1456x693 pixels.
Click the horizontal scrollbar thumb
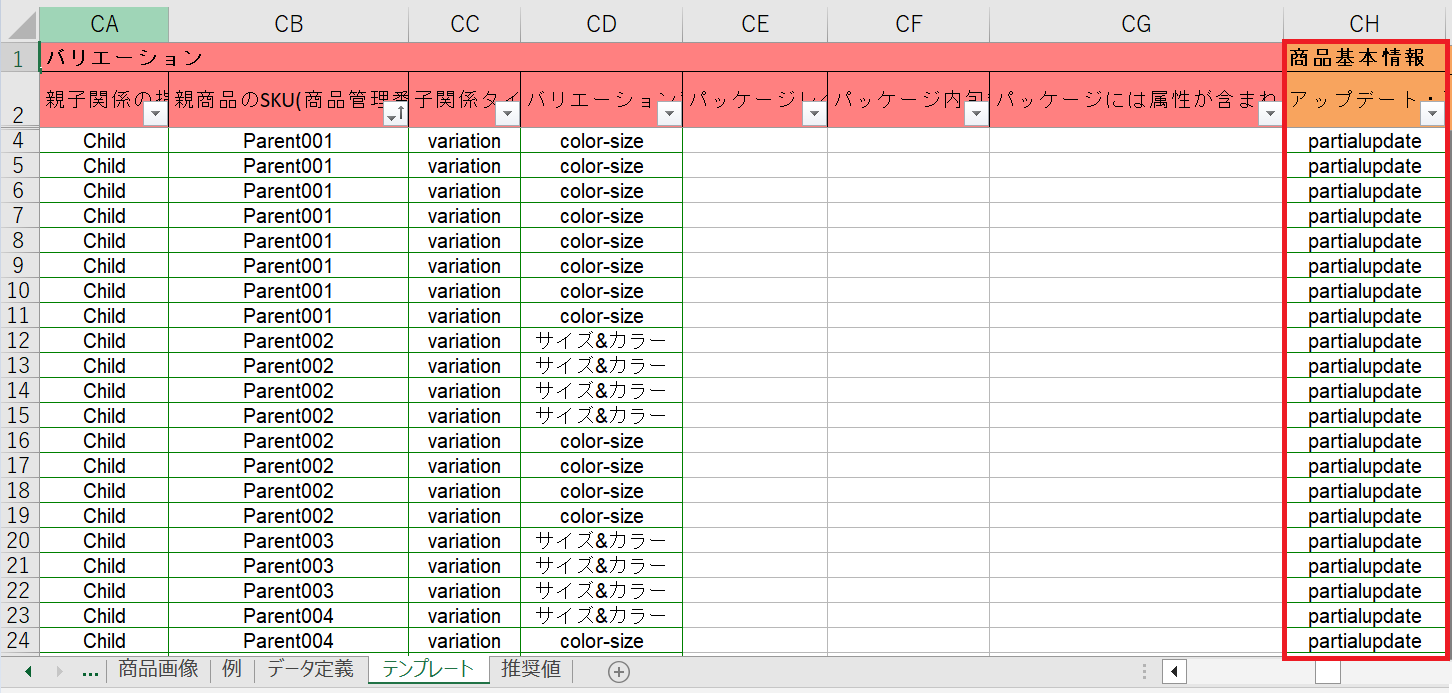click(1328, 672)
